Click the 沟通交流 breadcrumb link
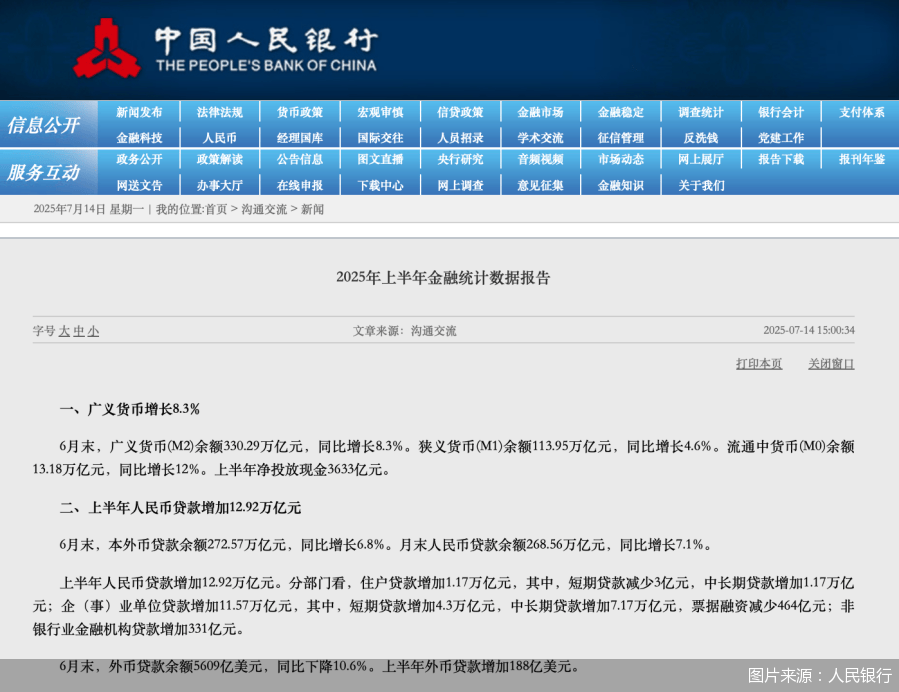 pyautogui.click(x=264, y=209)
